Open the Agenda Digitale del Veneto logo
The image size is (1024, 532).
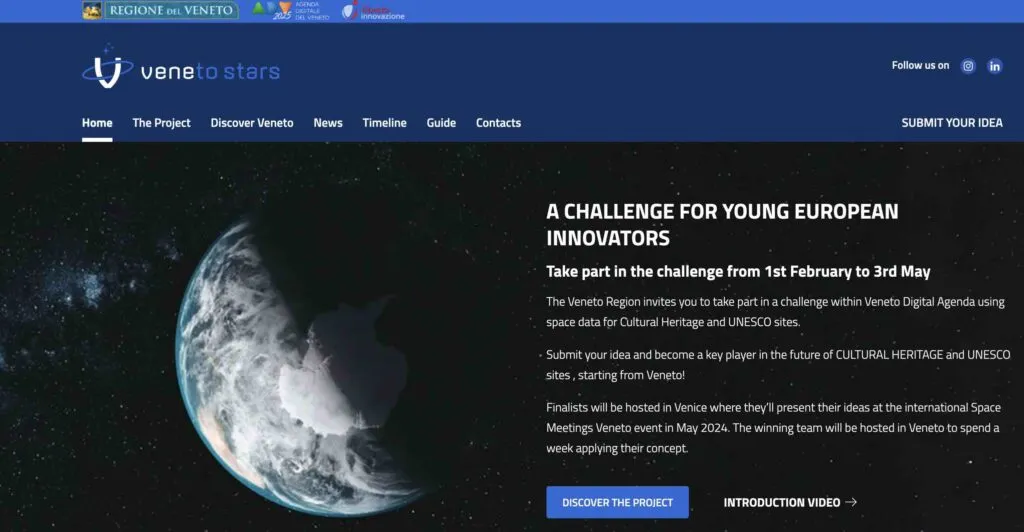point(291,10)
